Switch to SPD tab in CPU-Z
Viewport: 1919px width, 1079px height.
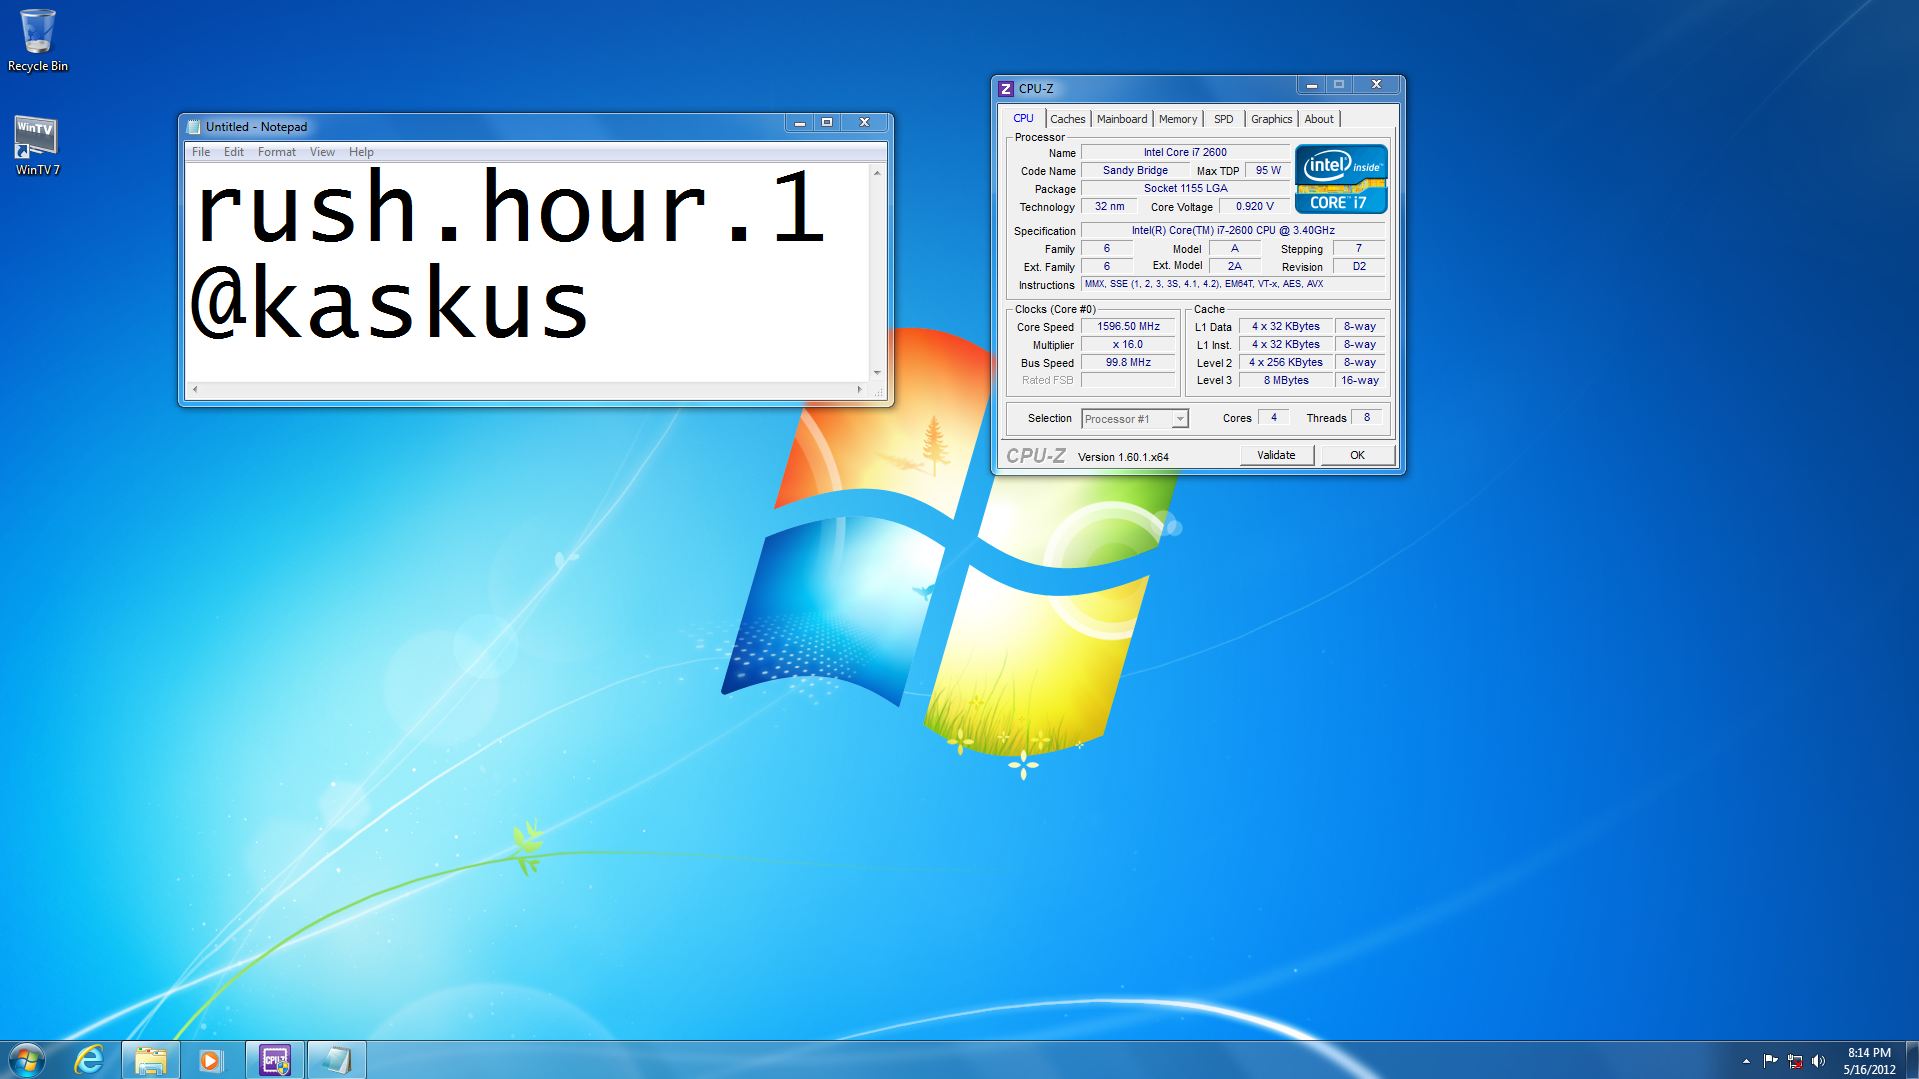[x=1224, y=119]
